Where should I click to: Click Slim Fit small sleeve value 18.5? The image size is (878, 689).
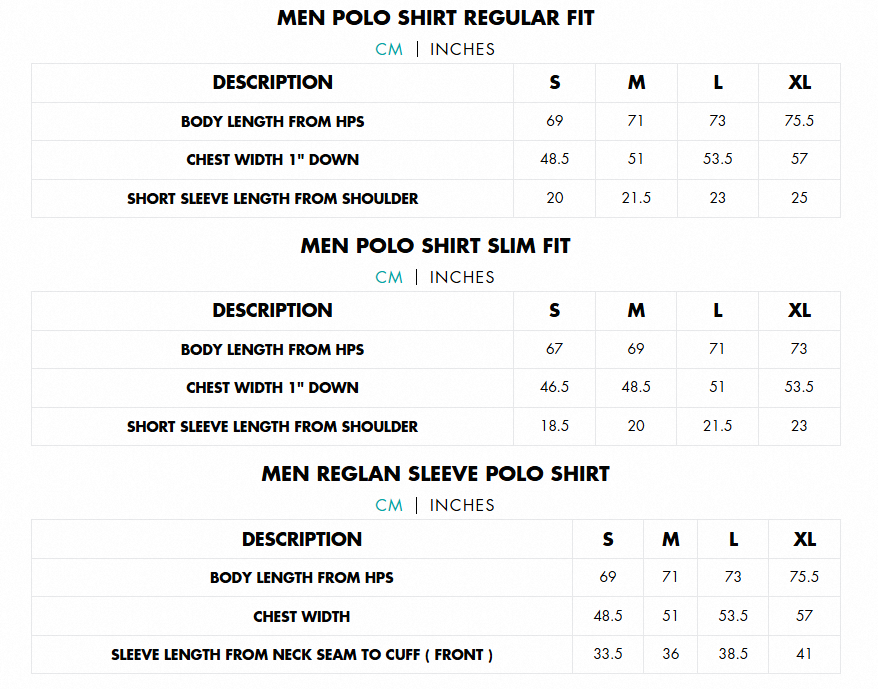[555, 426]
